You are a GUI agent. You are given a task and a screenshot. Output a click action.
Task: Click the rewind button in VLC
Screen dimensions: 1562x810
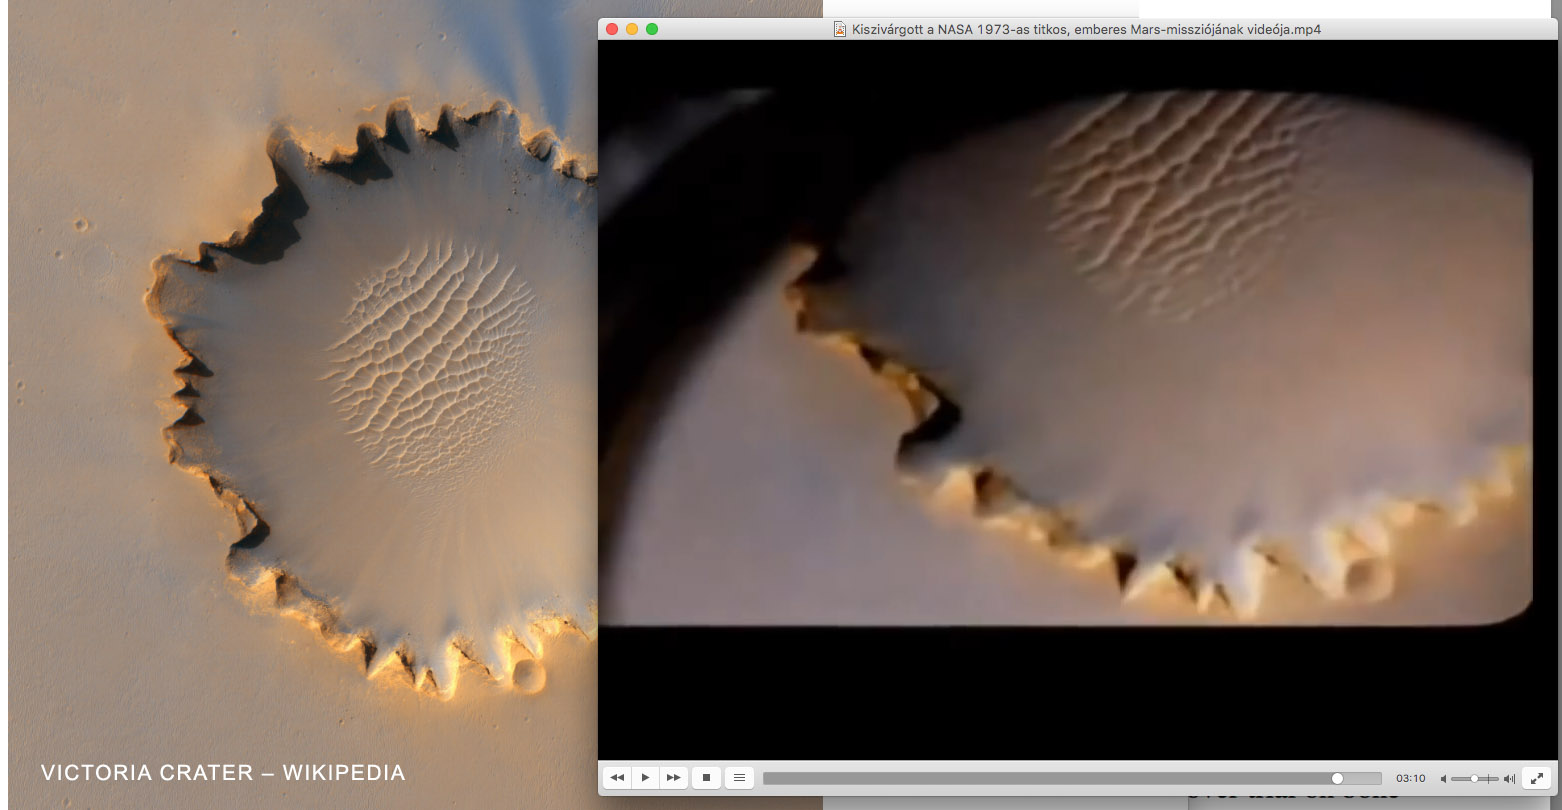[617, 777]
